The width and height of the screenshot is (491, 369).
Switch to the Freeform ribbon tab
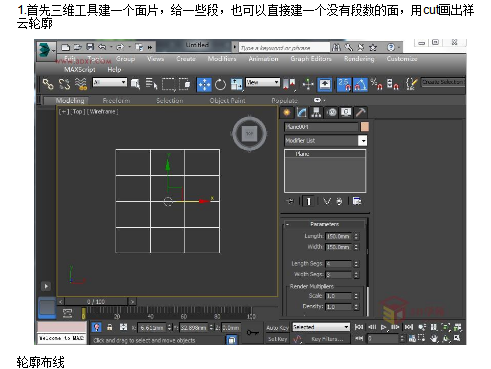(x=116, y=100)
